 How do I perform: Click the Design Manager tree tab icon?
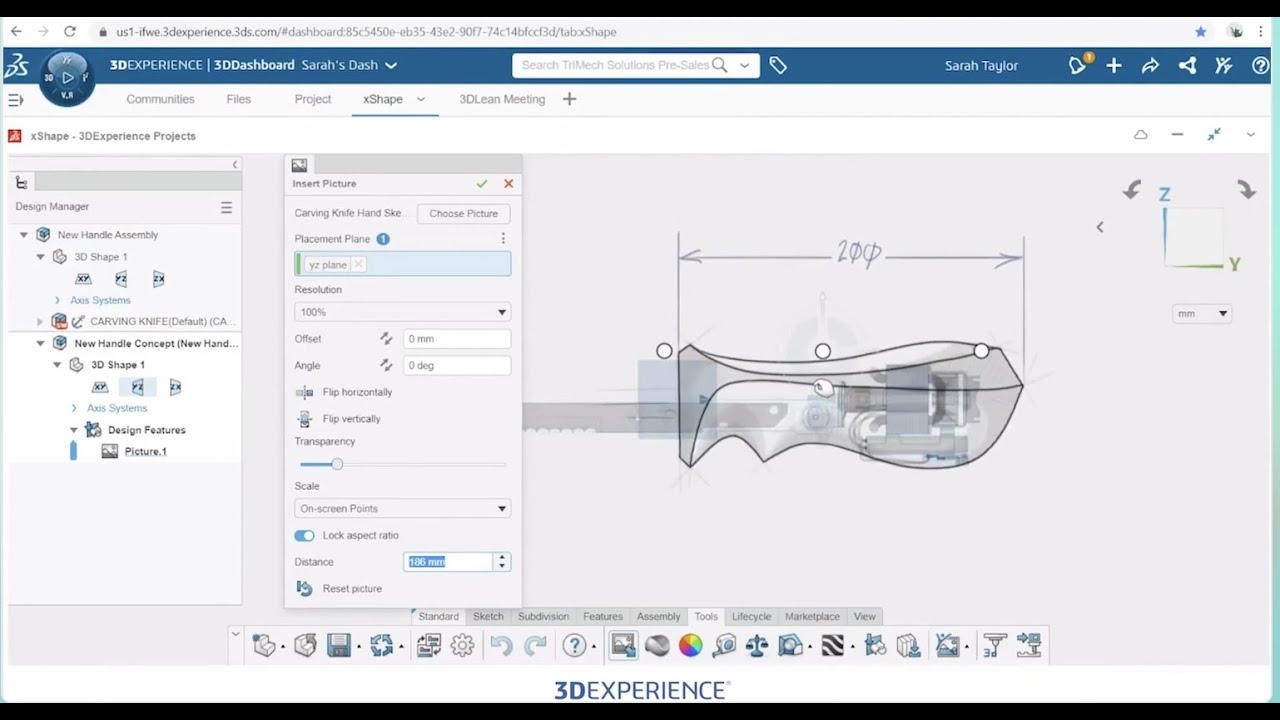(x=21, y=182)
